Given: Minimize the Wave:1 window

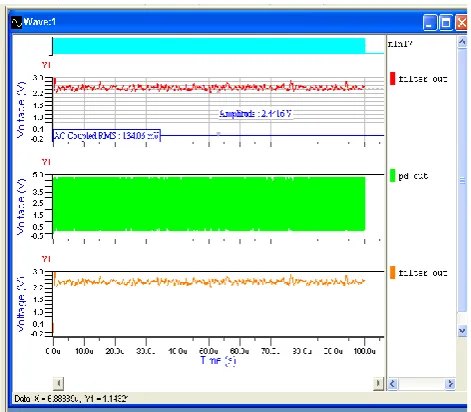Looking at the screenshot, I should click(429, 23).
